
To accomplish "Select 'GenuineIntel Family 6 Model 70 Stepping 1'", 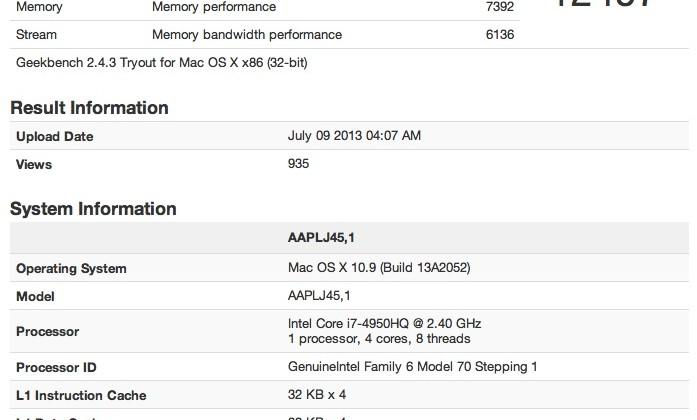I will pyautogui.click(x=413, y=367).
